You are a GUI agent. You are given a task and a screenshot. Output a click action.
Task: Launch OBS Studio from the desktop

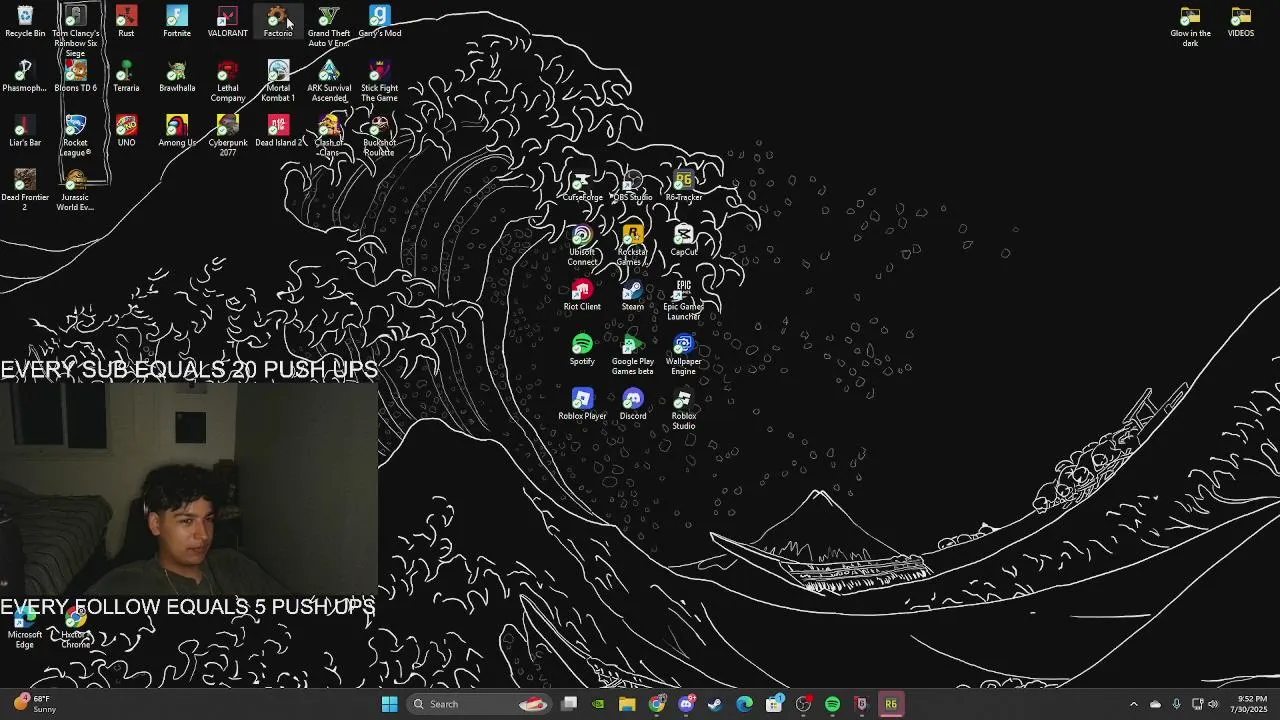coord(632,187)
